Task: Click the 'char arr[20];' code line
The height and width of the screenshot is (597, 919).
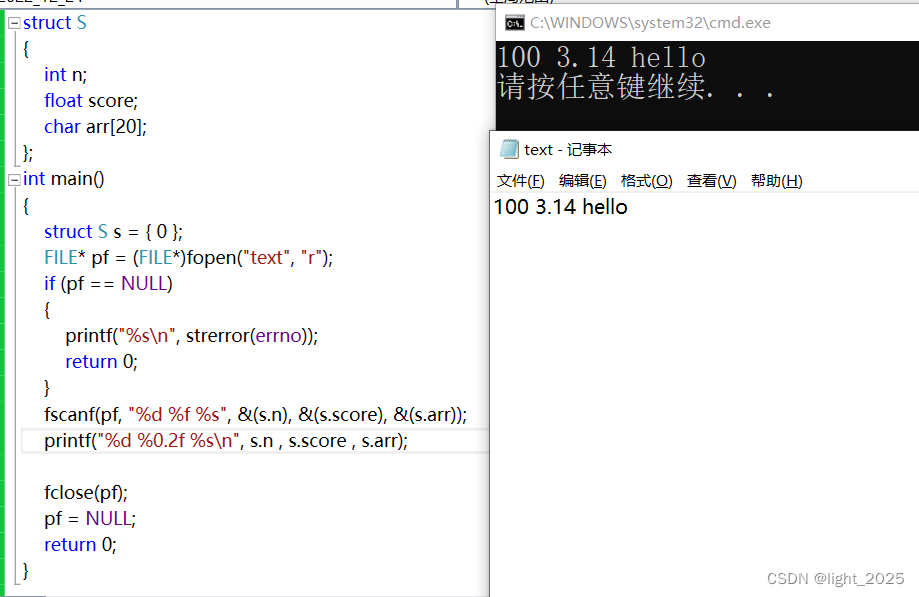Action: tap(96, 127)
